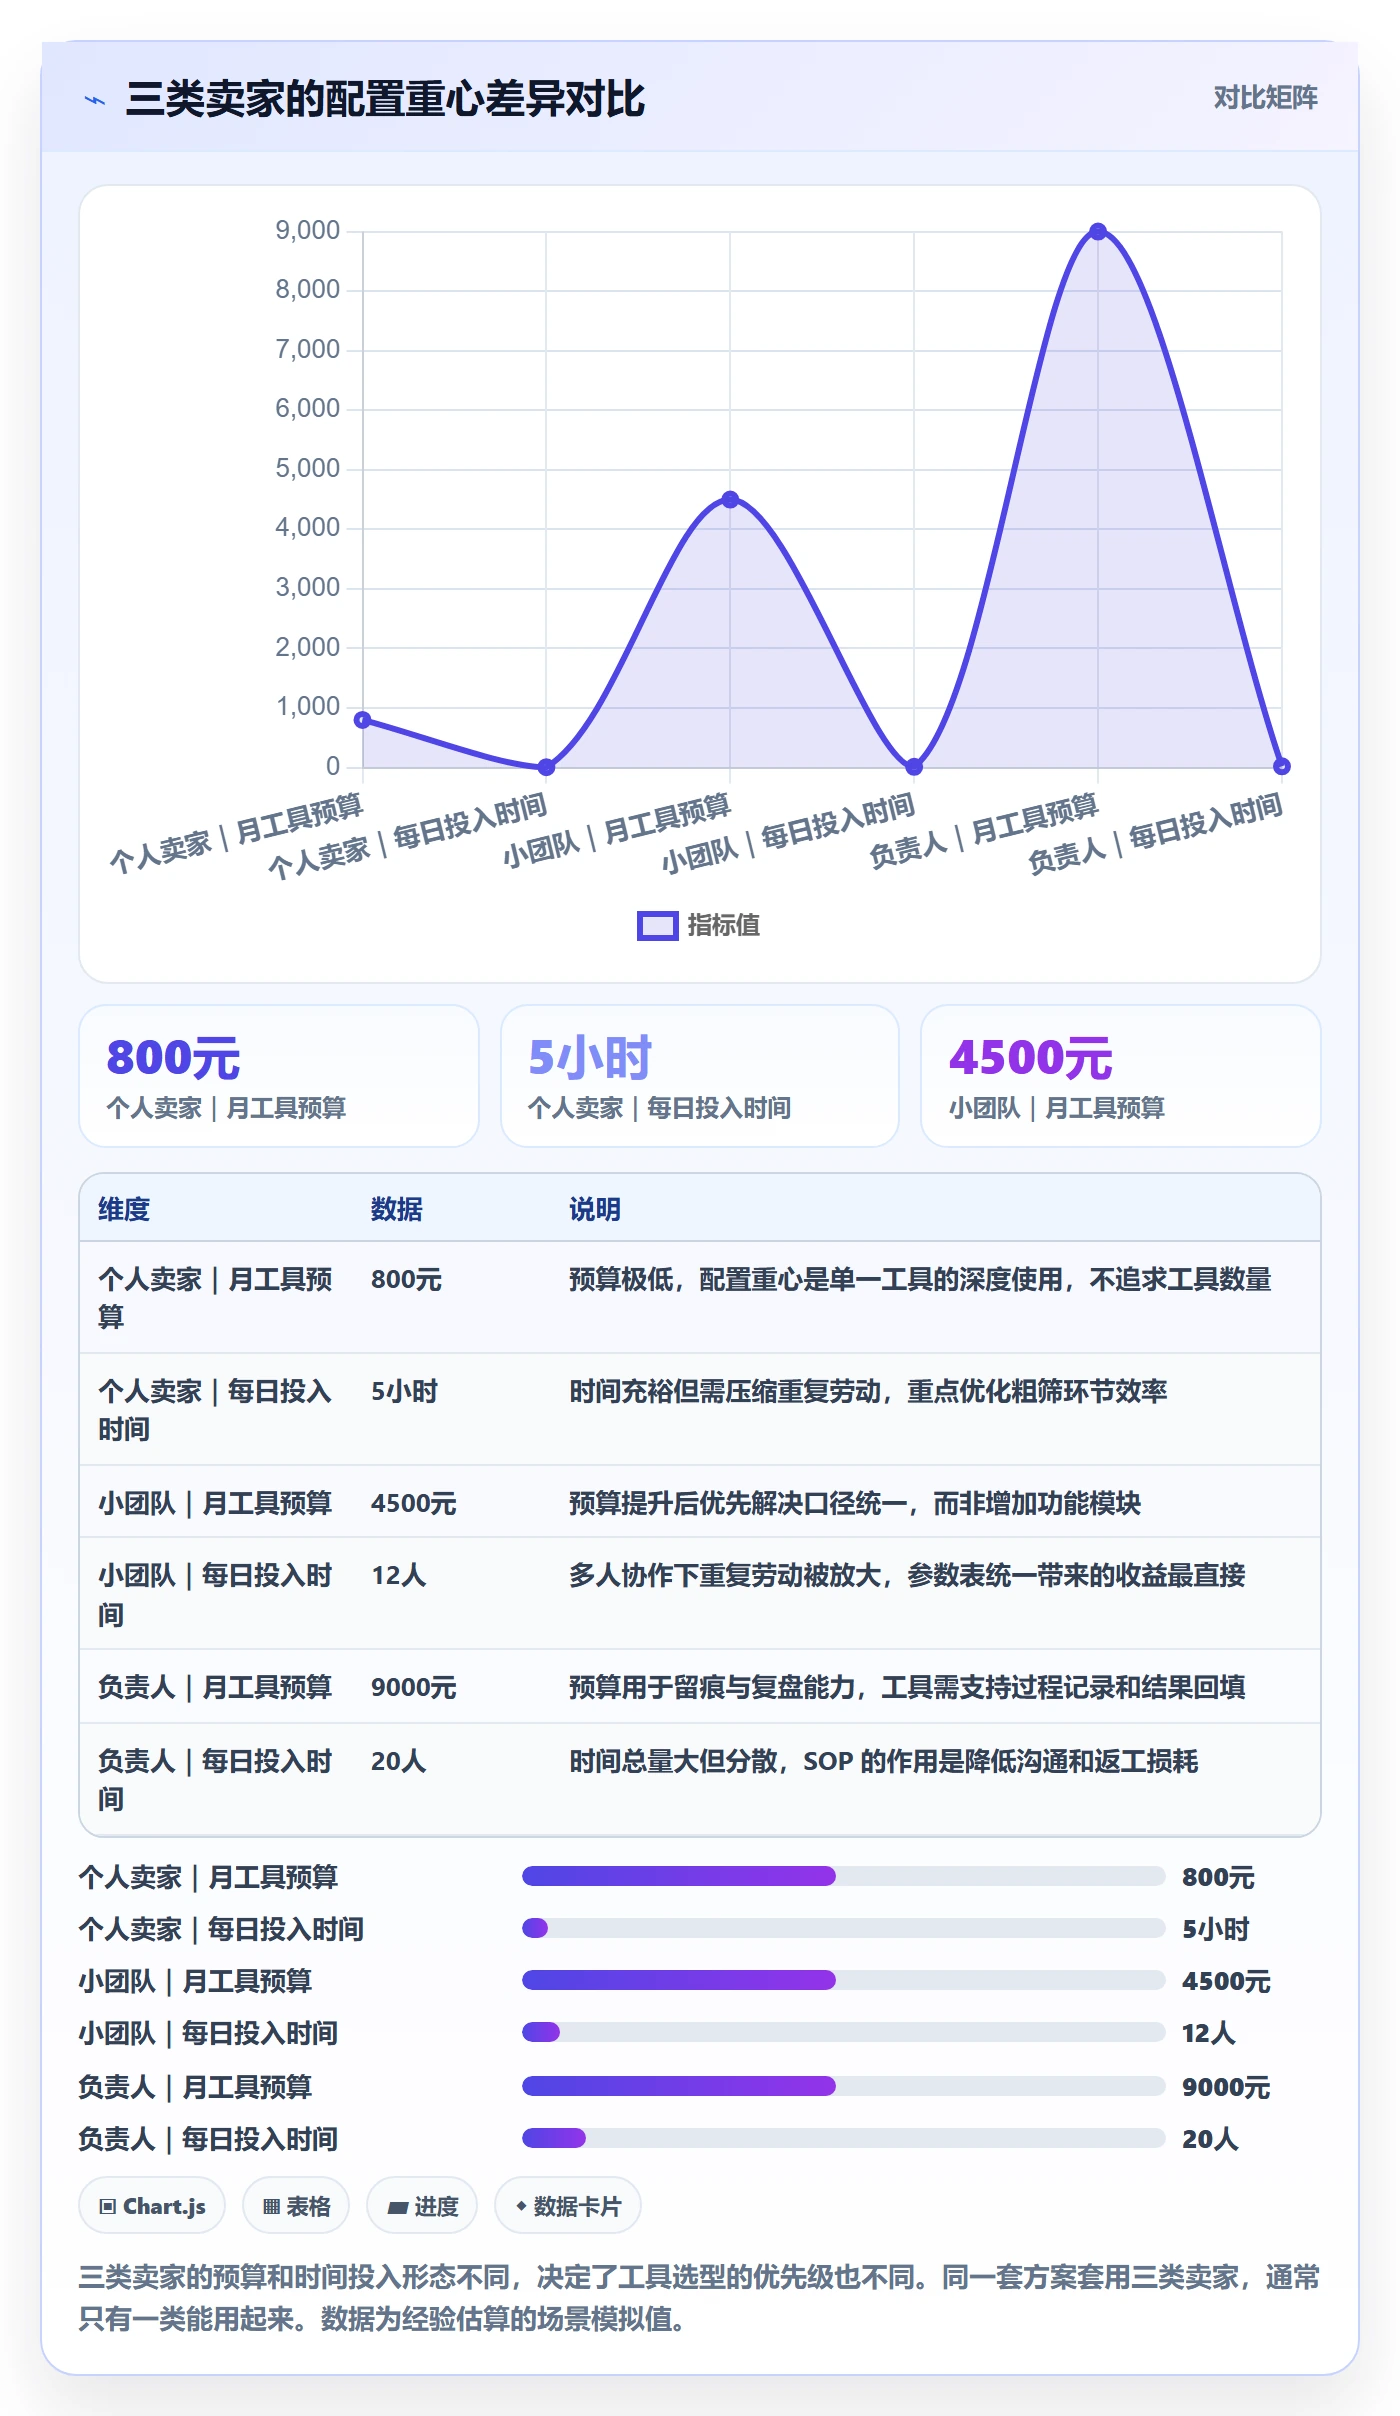This screenshot has width=1400, height=2416.
Task: Click description starting 预算极低
Action: pyautogui.click(x=920, y=1279)
